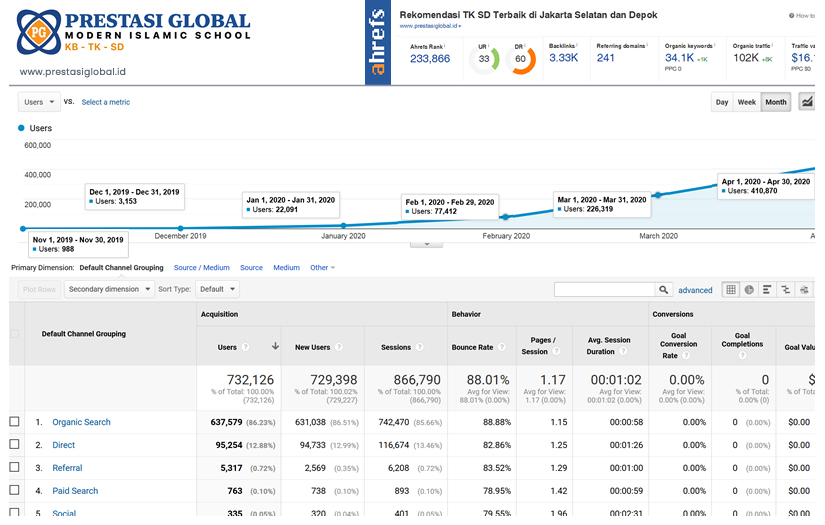The image size is (825, 525).
Task: Click the total Users value 732,126
Action: click(x=250, y=380)
